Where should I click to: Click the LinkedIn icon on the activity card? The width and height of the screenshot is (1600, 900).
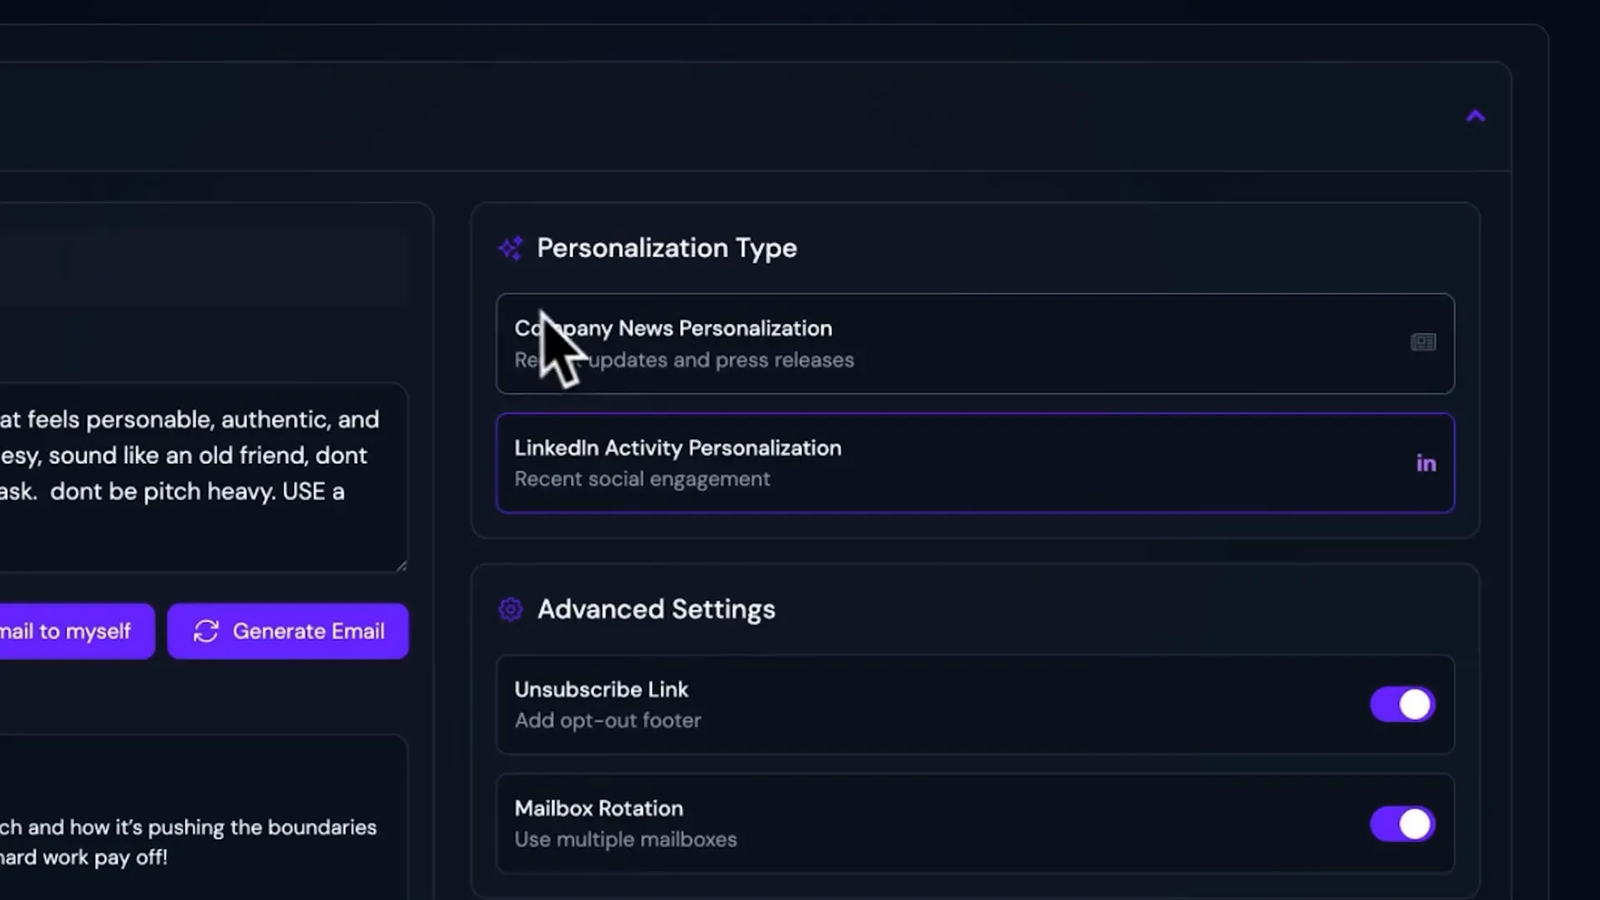[x=1426, y=463]
